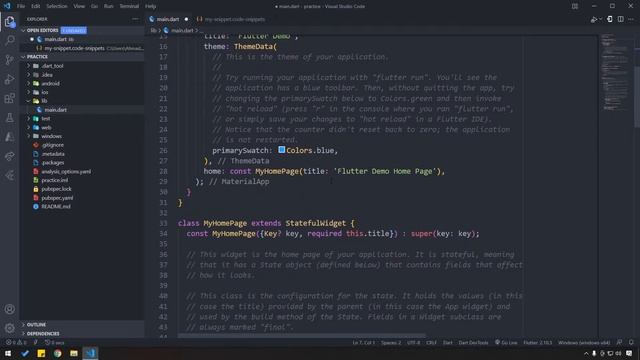Click Spaces: 2 indentation setting
640x360 pixels.
click(x=391, y=342)
